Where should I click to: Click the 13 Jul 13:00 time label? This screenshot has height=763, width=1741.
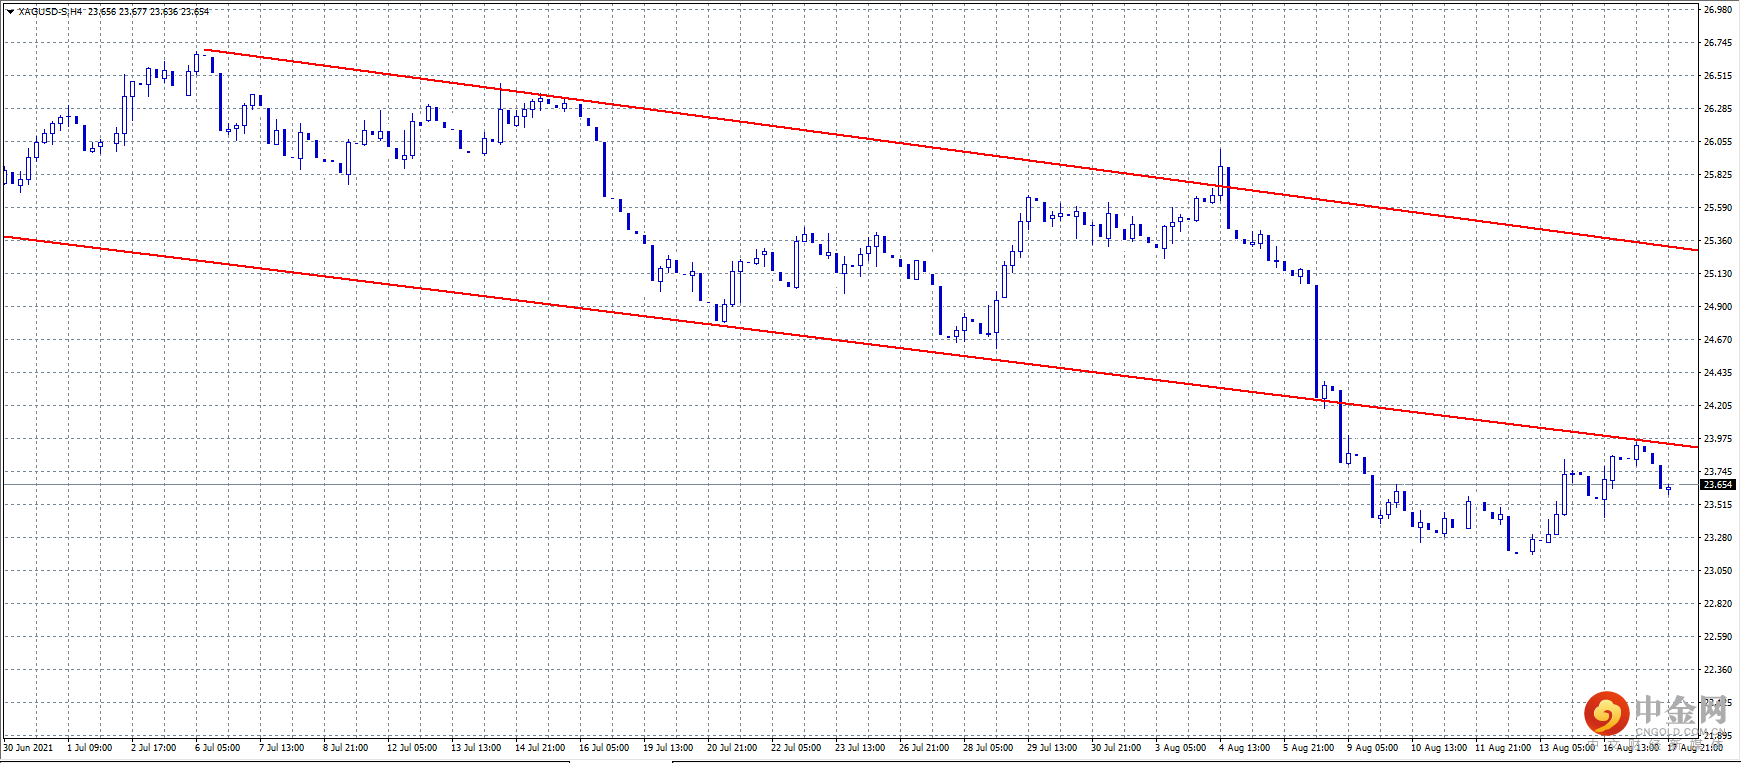[x=476, y=748]
